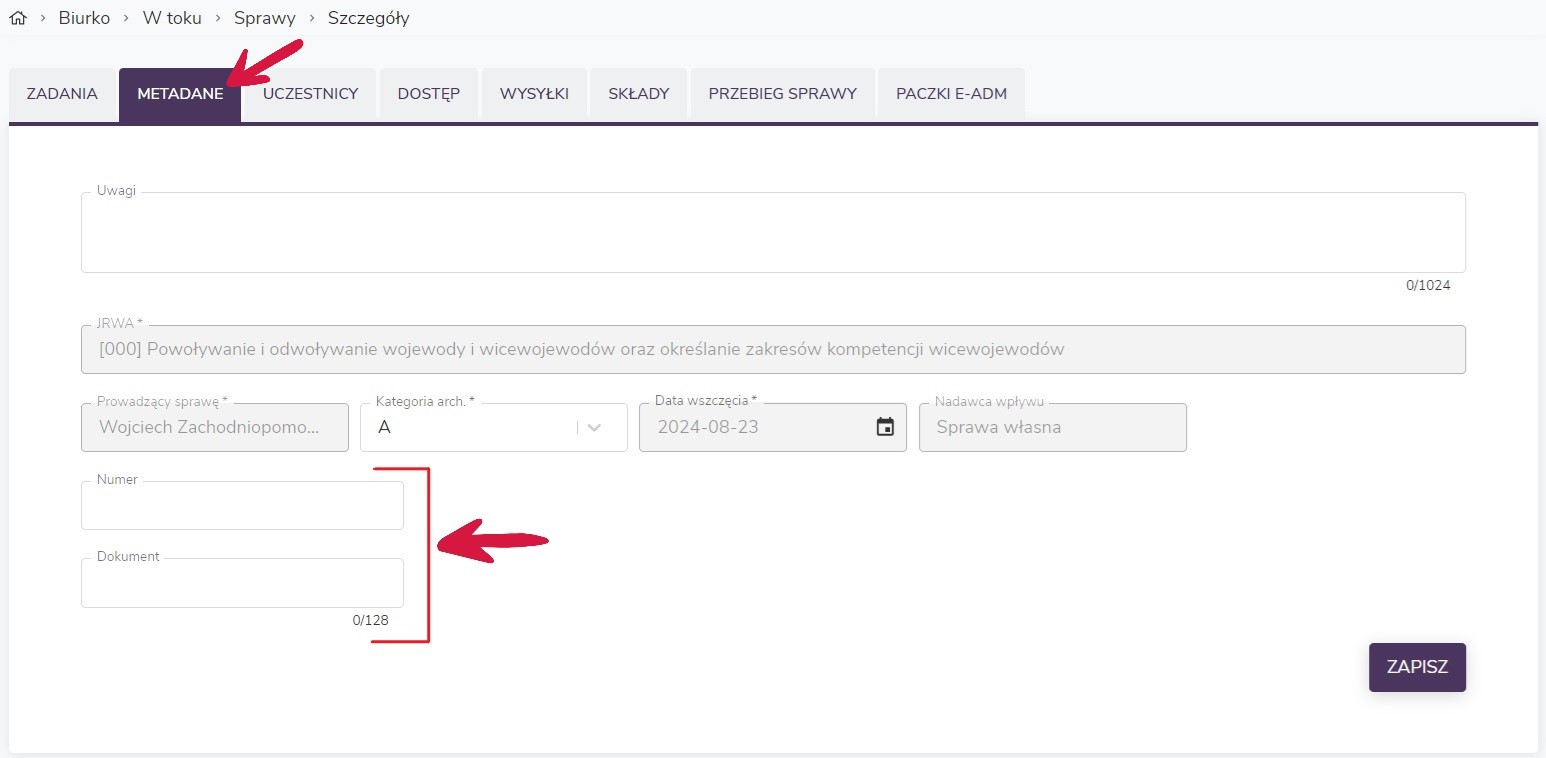Open the Paczki e-Adm tab
1546x758 pixels.
[x=951, y=94]
